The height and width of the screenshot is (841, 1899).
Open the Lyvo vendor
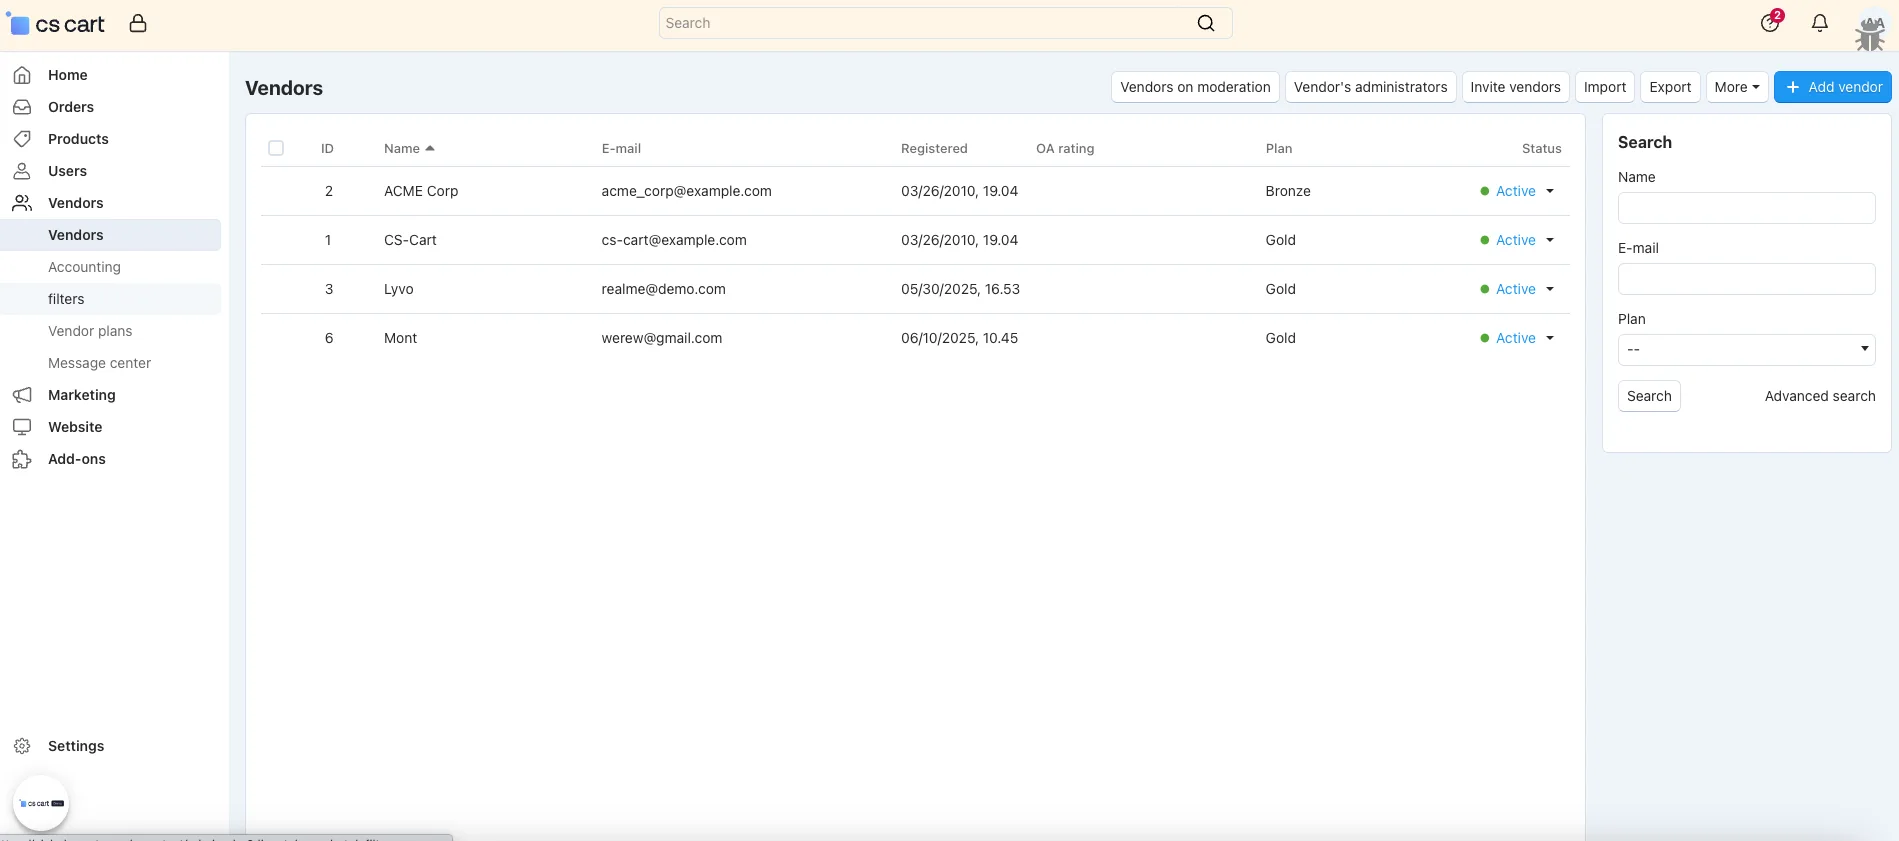(399, 289)
